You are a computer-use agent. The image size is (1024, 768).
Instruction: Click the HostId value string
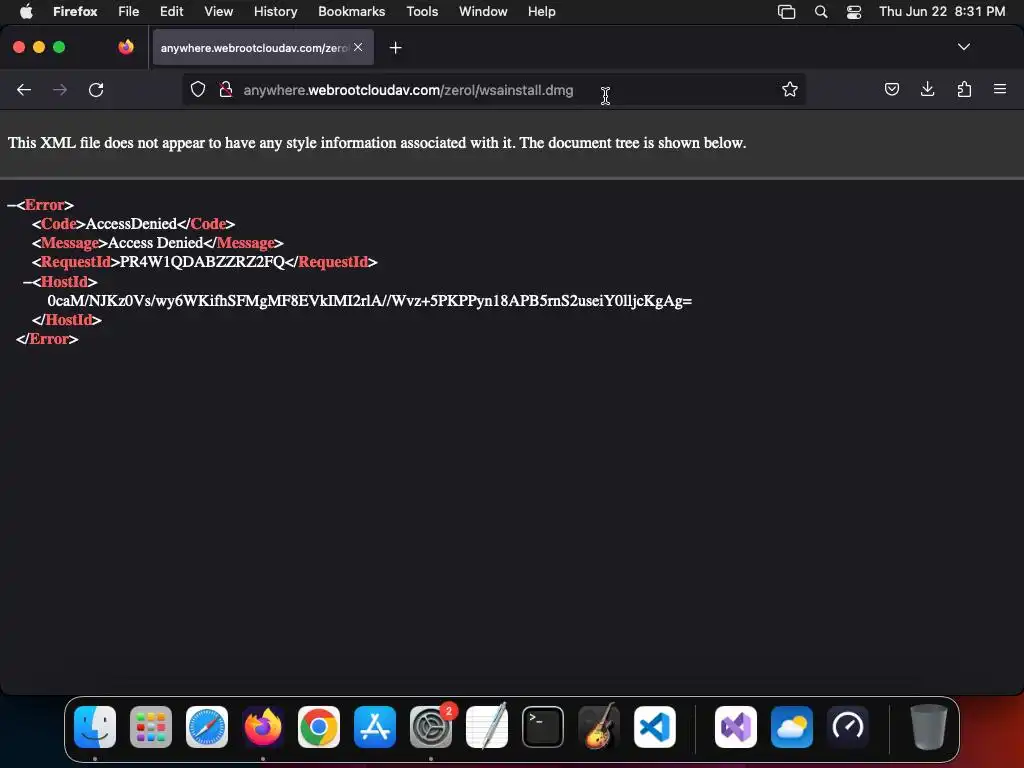pyautogui.click(x=370, y=301)
